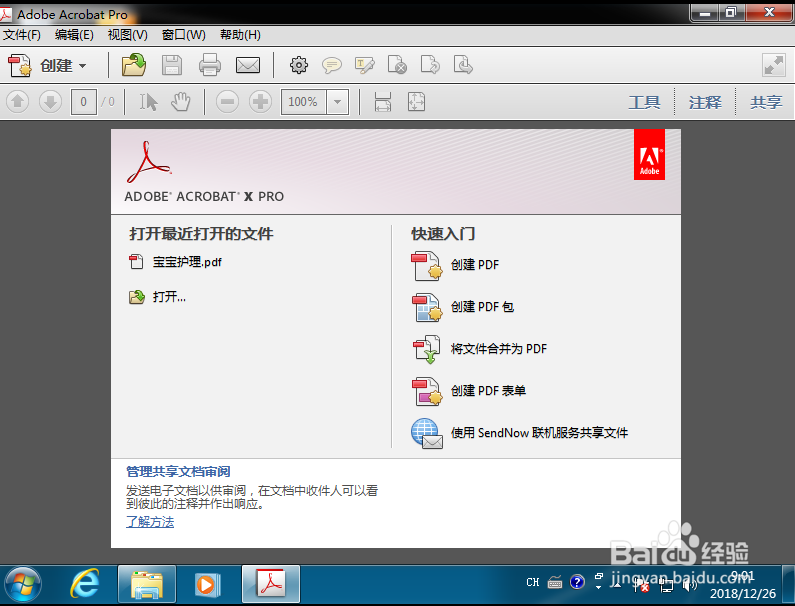The width and height of the screenshot is (795, 606).
Task: Click the extract page icon
Action: [463, 65]
